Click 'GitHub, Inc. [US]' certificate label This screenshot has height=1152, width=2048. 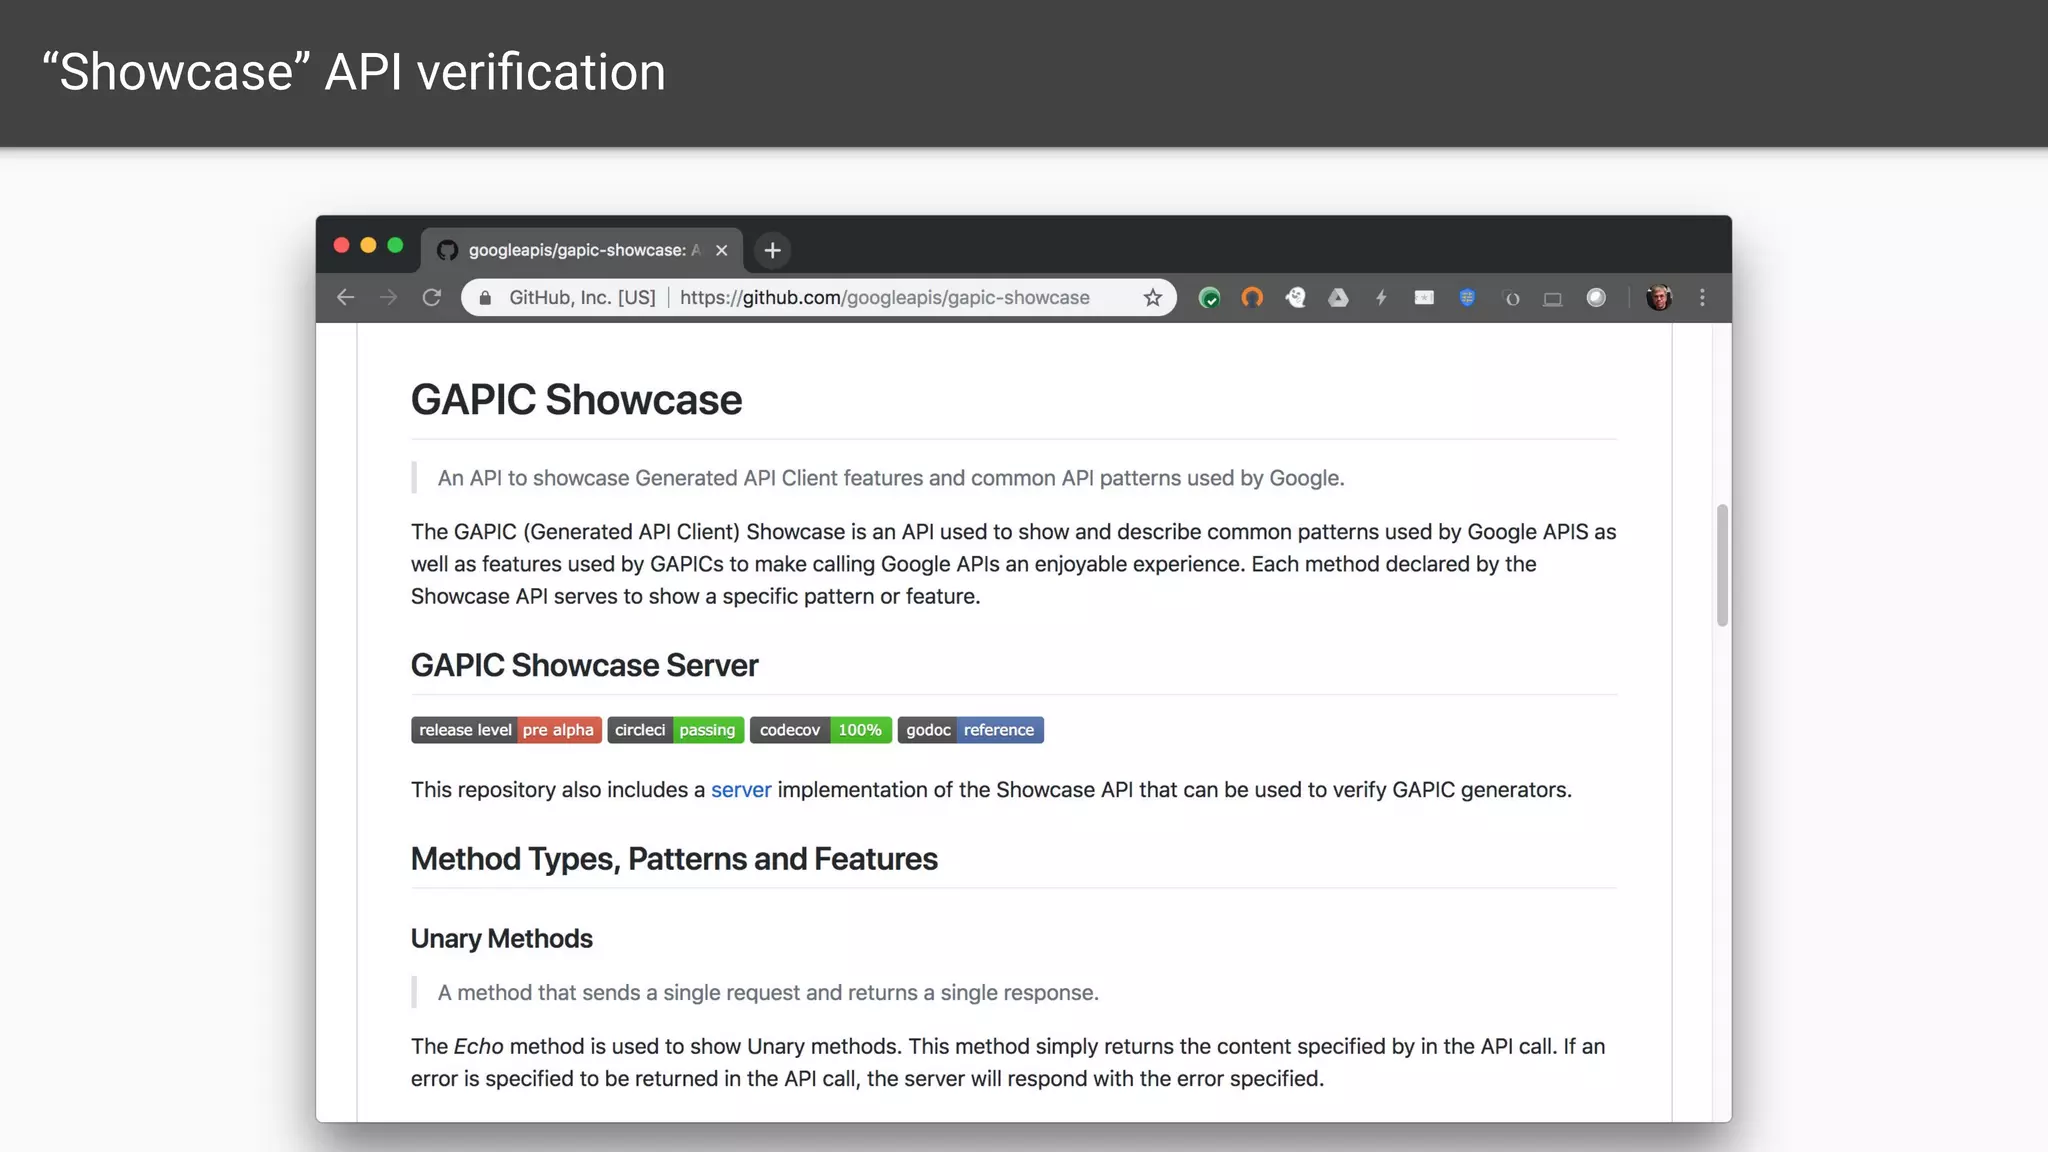pos(582,297)
